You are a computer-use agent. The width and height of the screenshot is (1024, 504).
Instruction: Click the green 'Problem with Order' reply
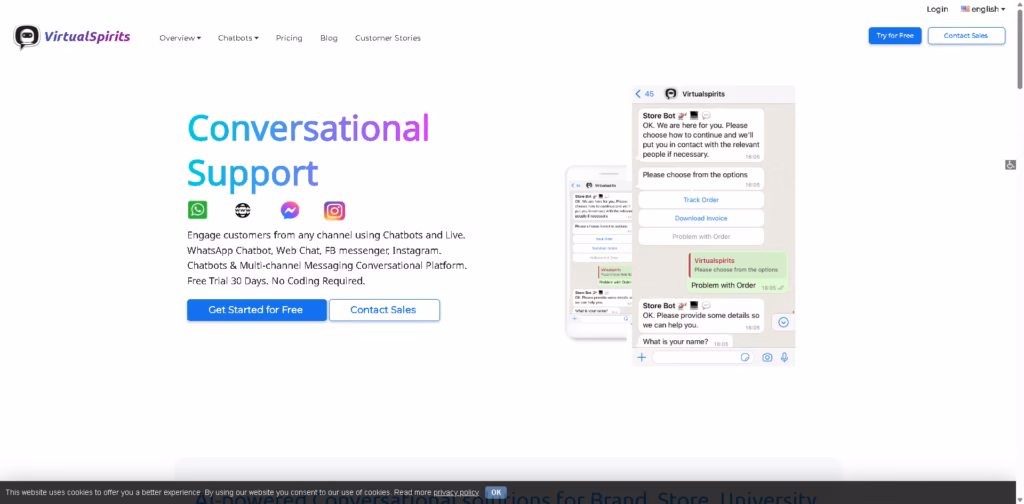click(737, 272)
